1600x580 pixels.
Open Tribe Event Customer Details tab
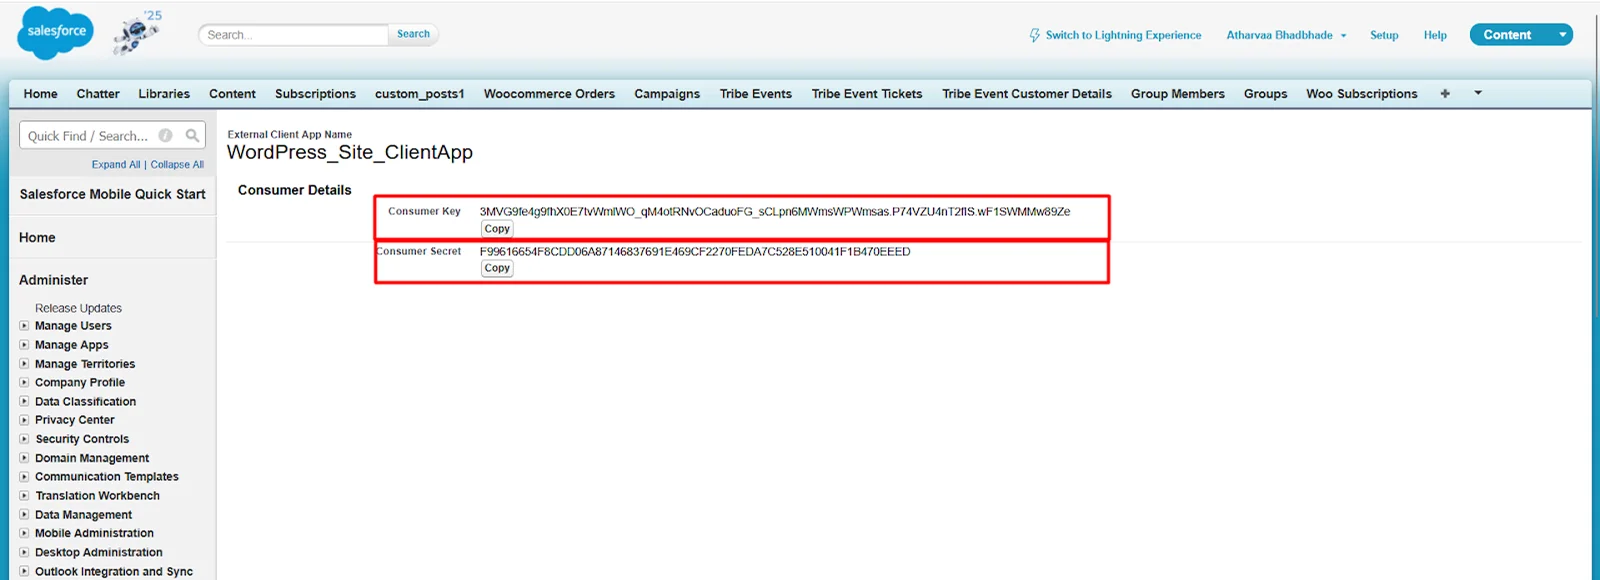[x=1027, y=94]
